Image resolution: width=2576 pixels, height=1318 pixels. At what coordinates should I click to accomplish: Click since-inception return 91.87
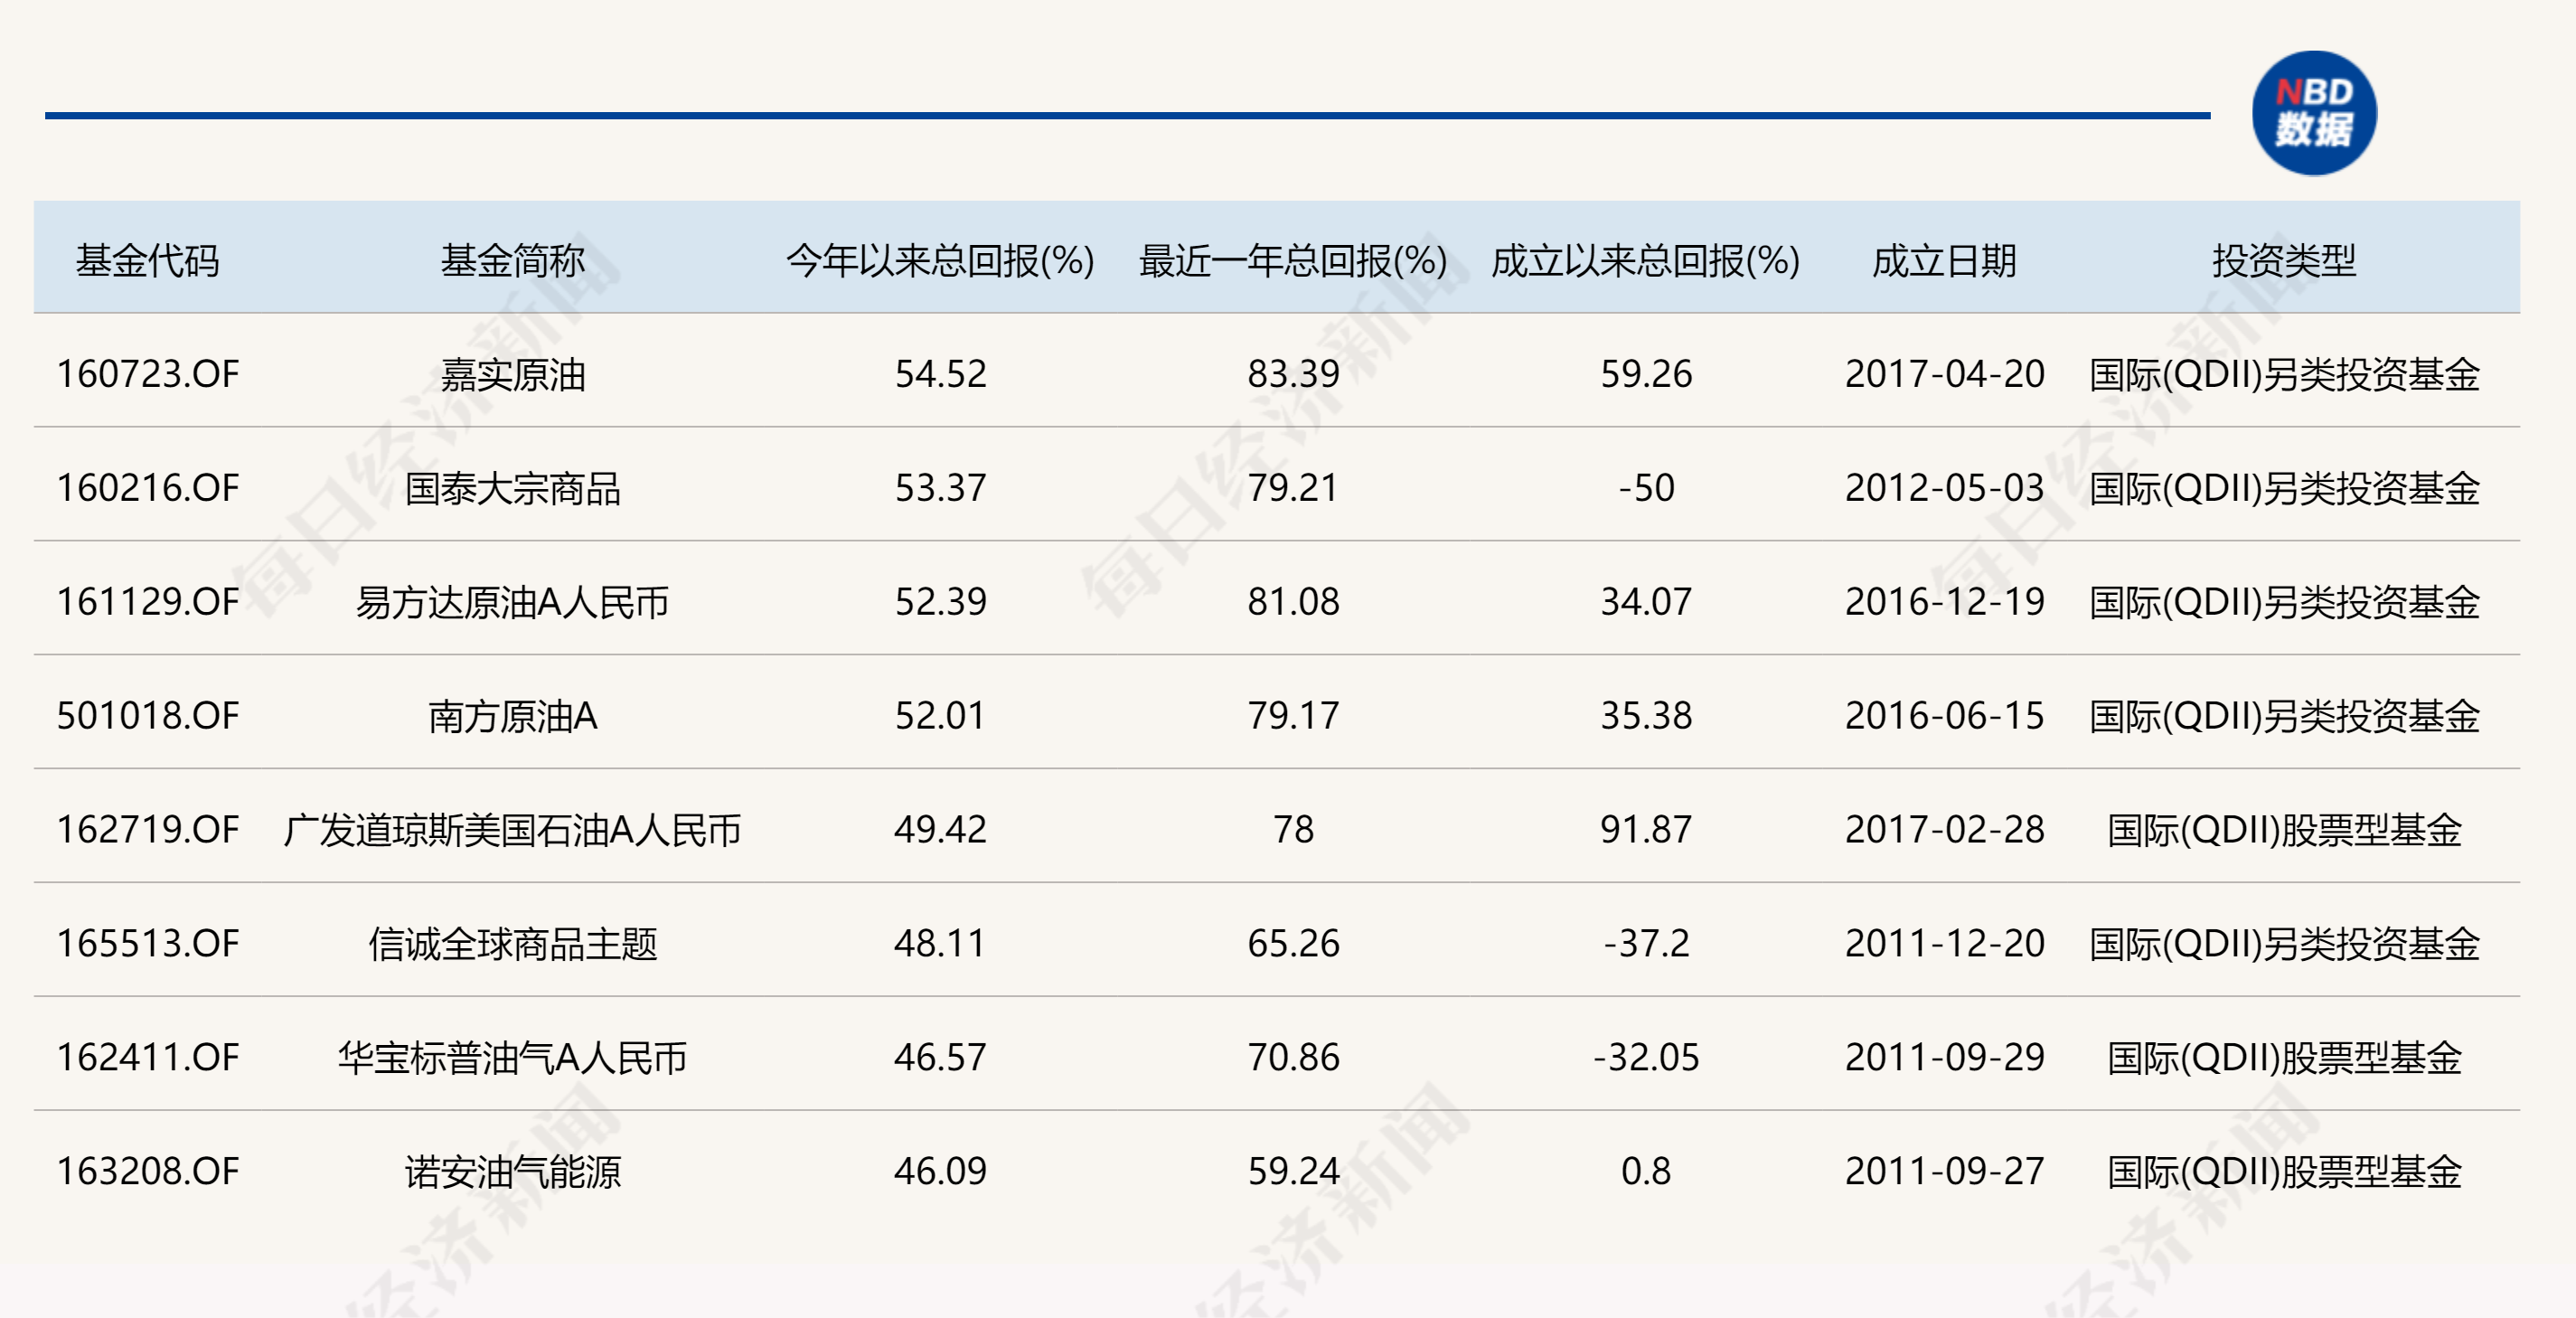[1646, 830]
